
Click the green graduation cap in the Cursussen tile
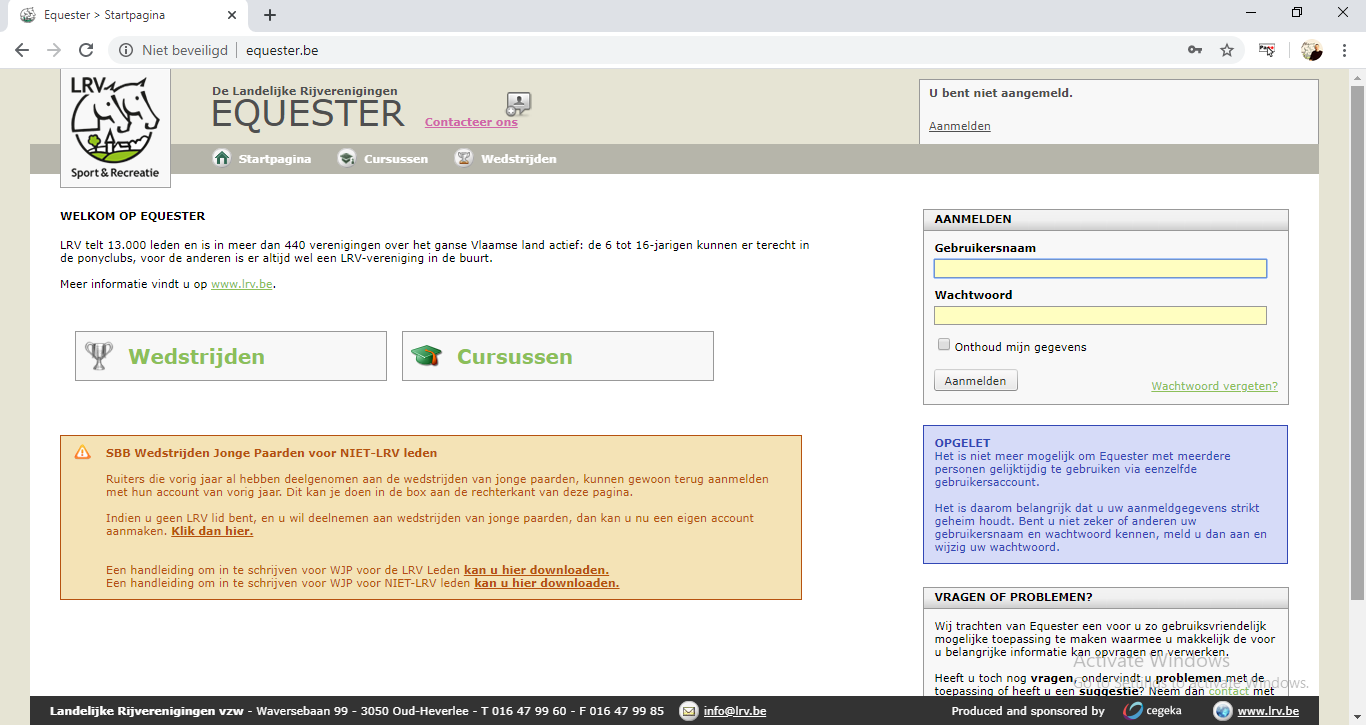coord(427,356)
